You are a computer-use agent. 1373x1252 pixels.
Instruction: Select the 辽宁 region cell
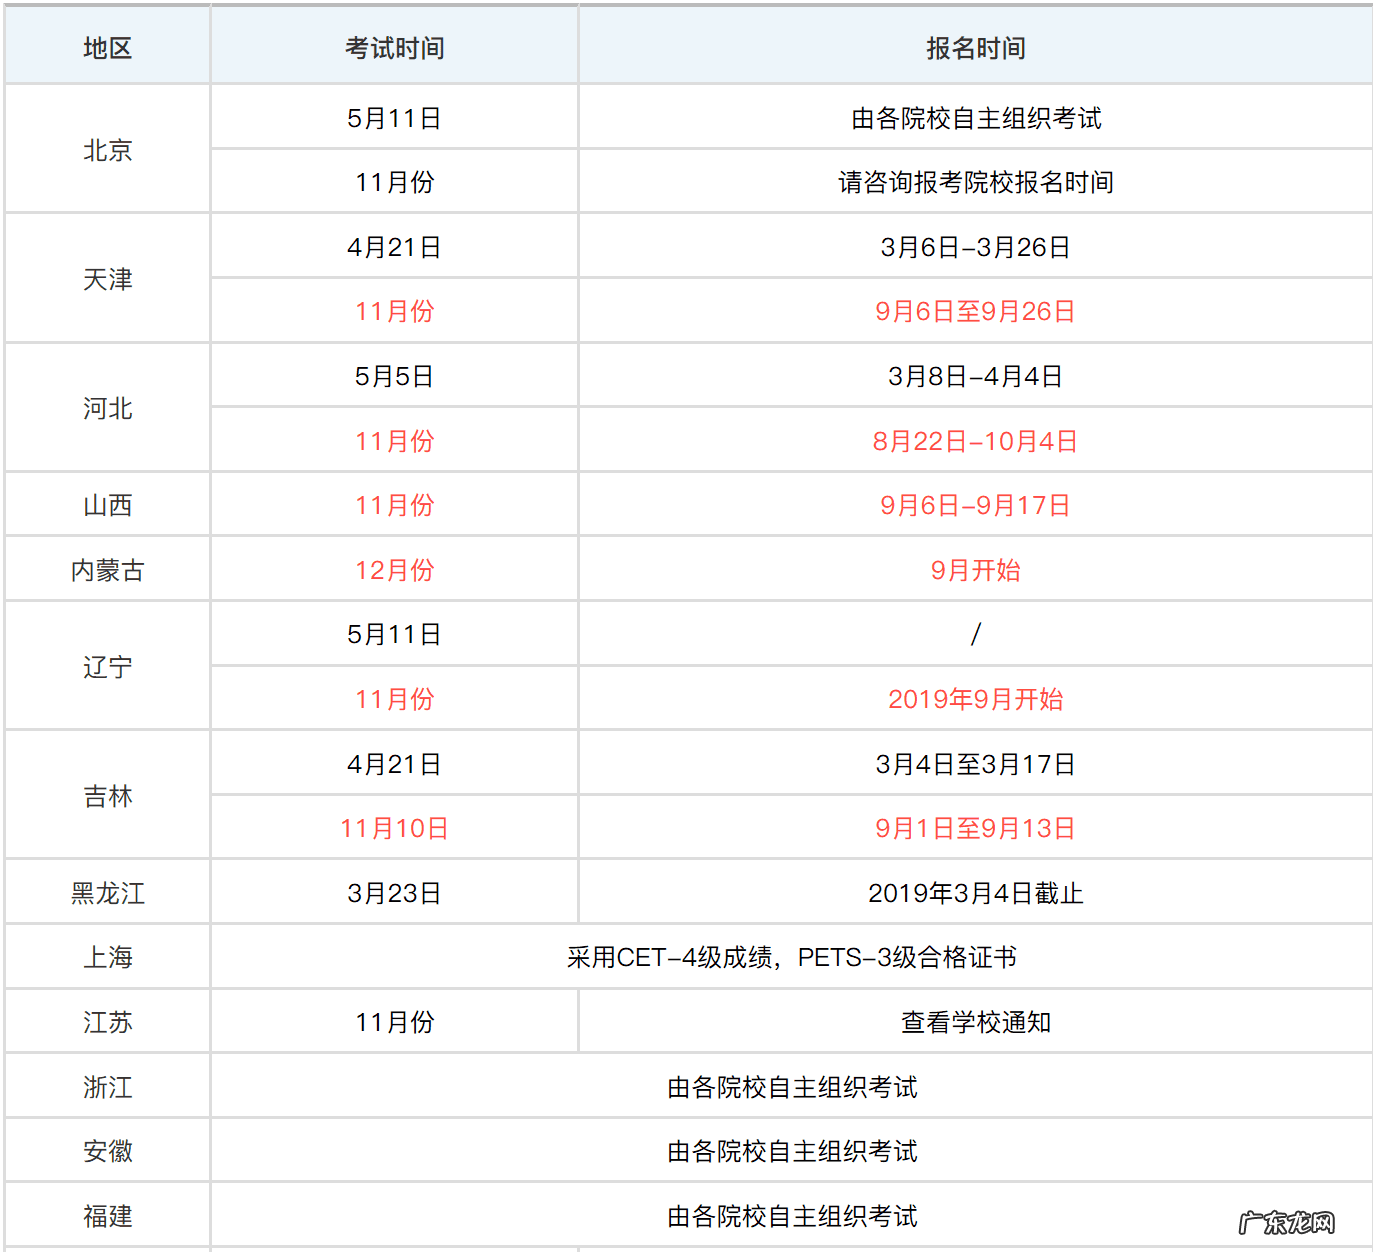[x=107, y=667]
